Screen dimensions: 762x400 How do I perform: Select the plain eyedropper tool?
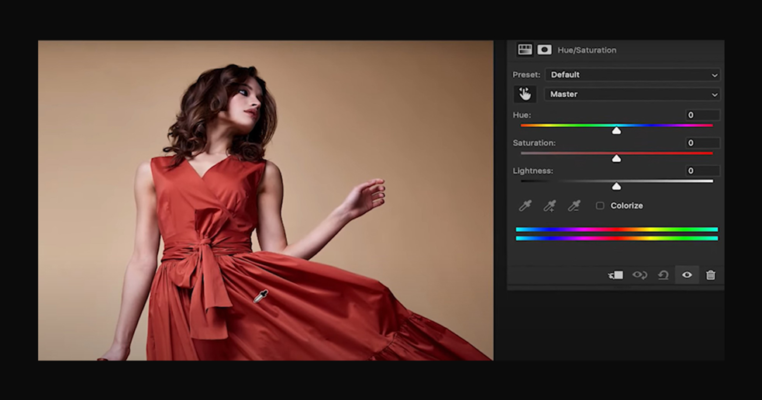tap(525, 206)
